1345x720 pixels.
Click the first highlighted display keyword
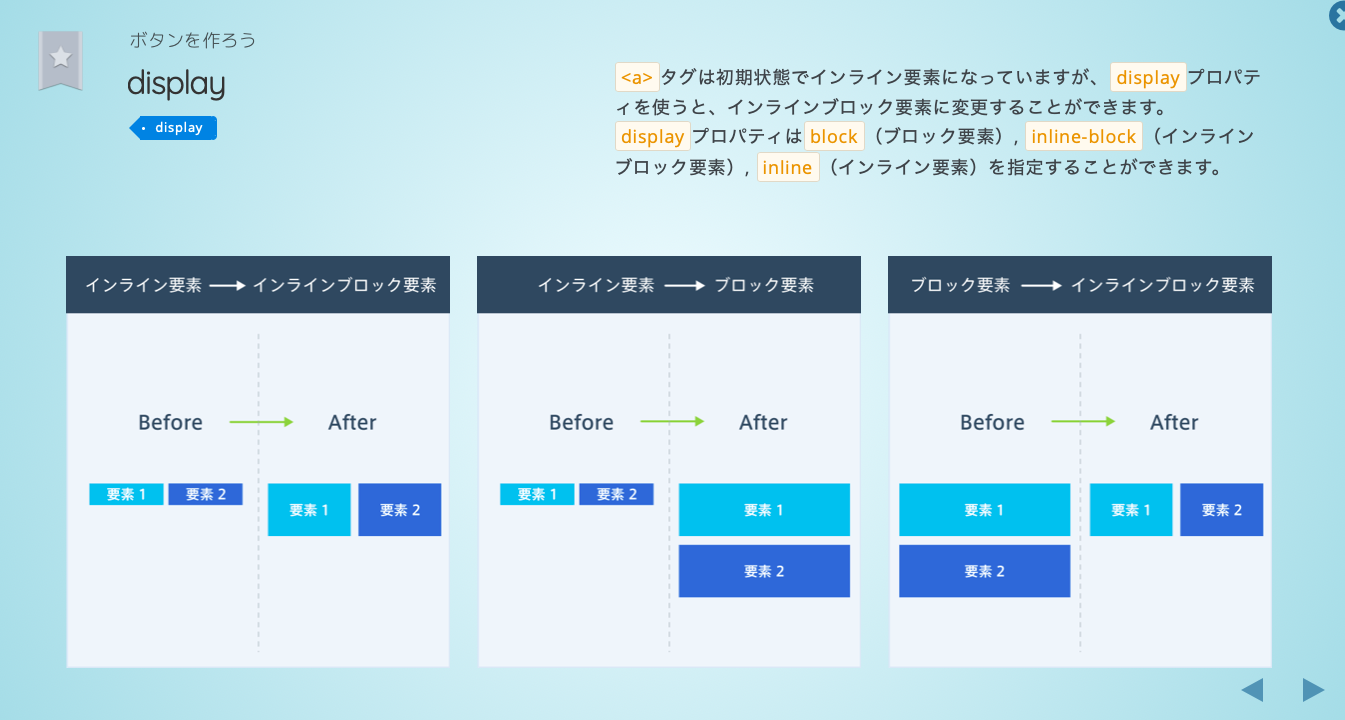pos(1147,77)
